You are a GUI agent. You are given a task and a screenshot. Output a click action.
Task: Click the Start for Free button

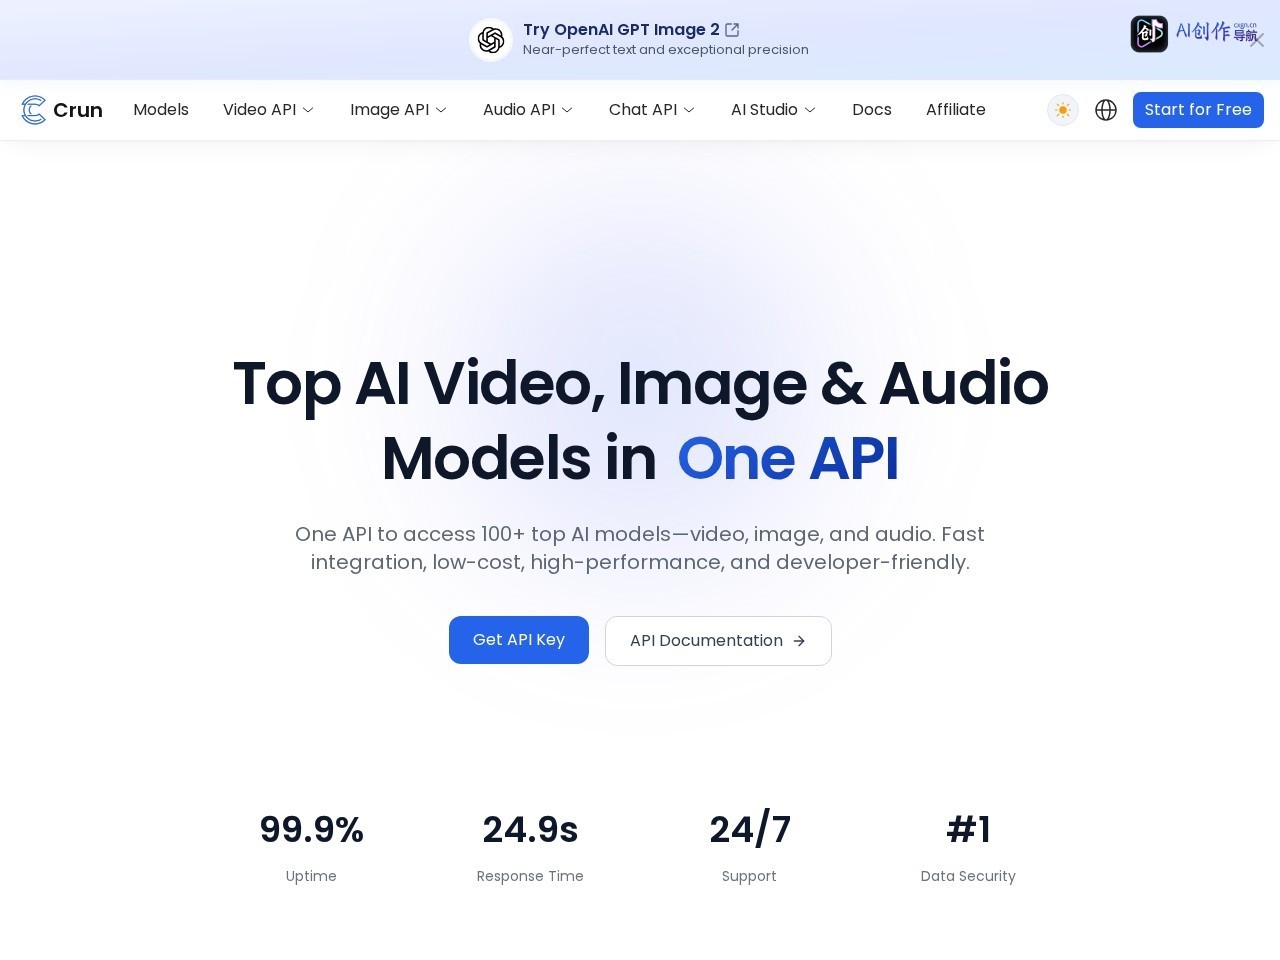pos(1198,110)
